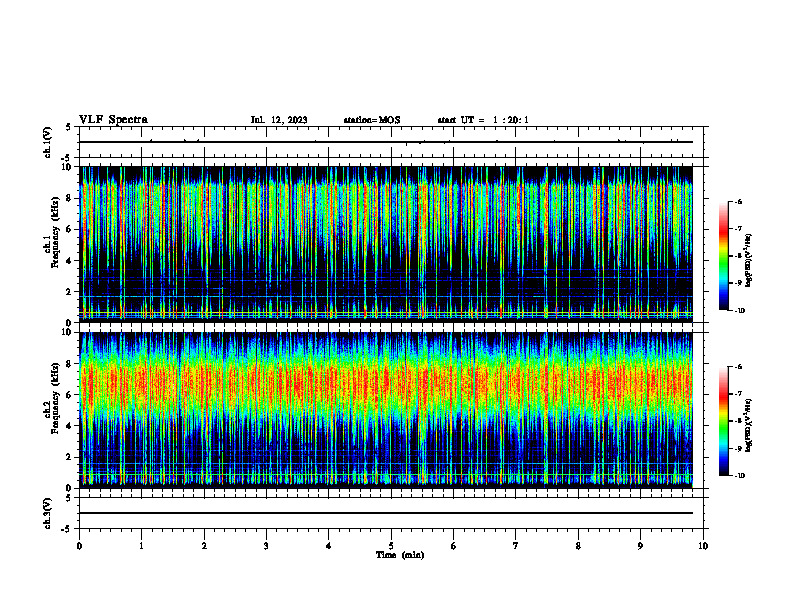Click the time axis tick label "3"
The width and height of the screenshot is (792, 612).
(266, 546)
